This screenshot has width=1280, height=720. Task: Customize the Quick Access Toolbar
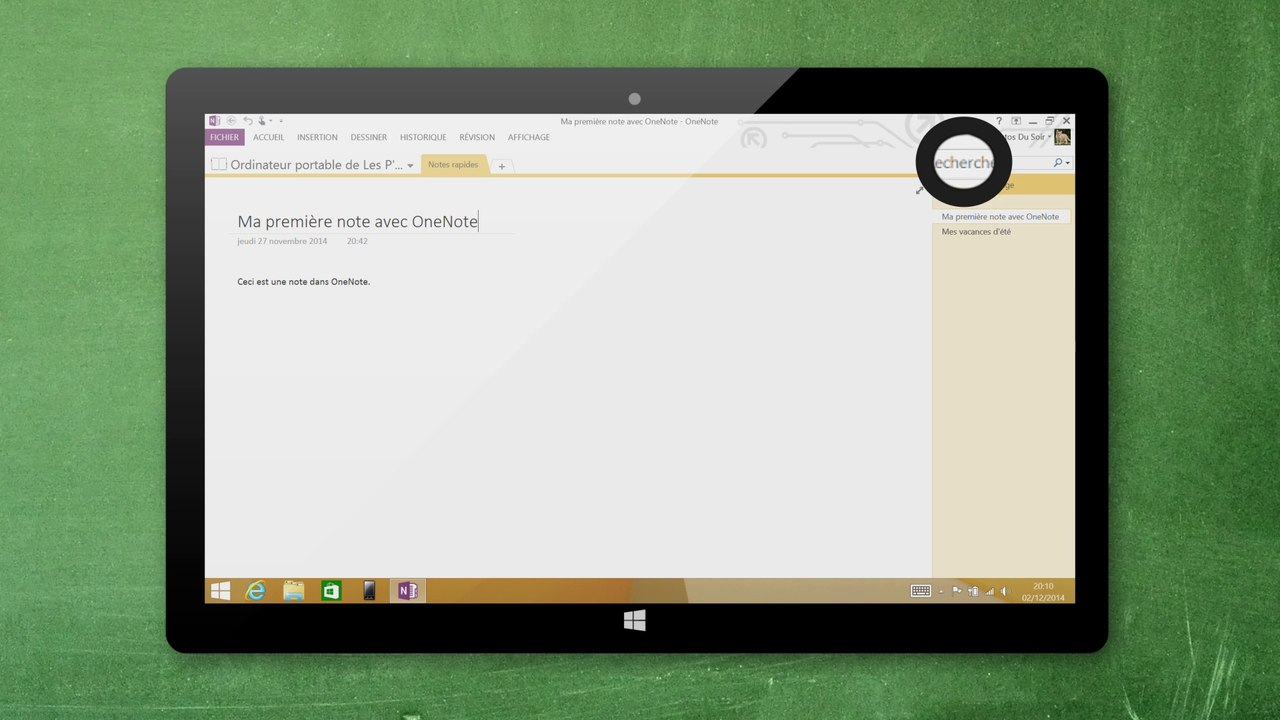(x=281, y=122)
